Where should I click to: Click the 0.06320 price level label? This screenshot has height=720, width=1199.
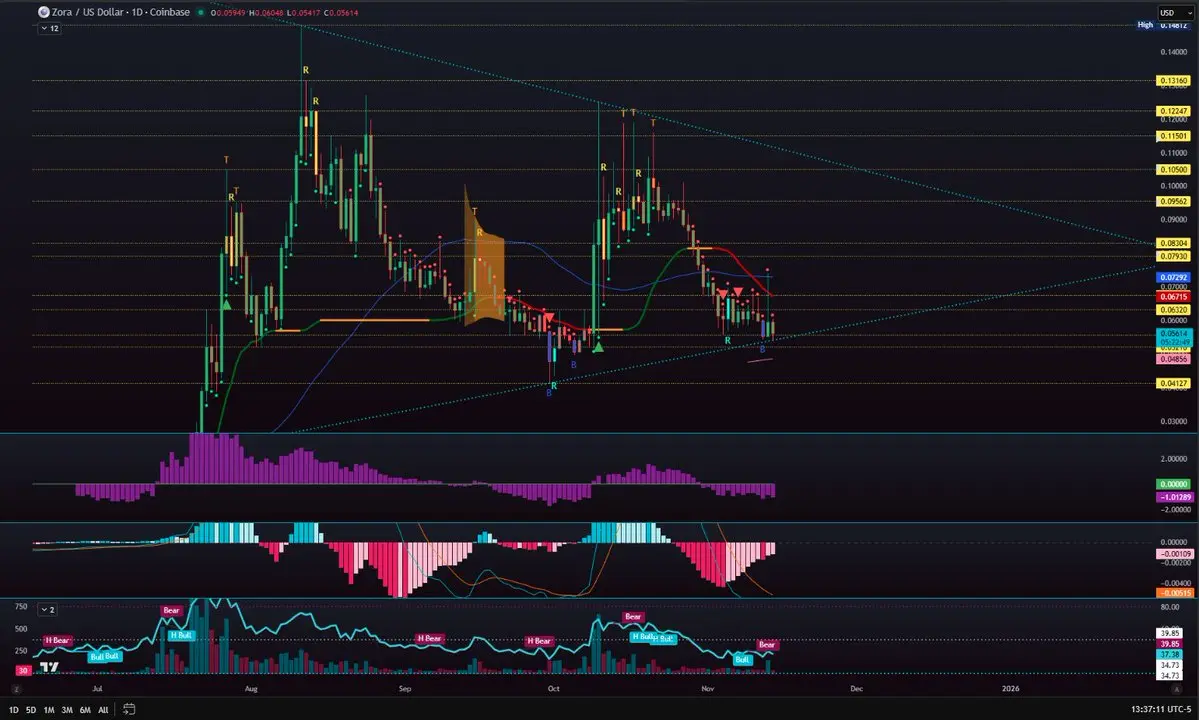pos(1173,310)
